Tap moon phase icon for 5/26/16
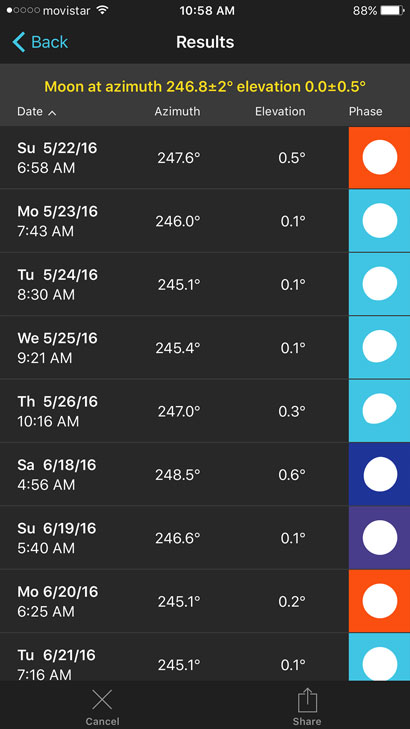This screenshot has width=410, height=729. tap(379, 411)
